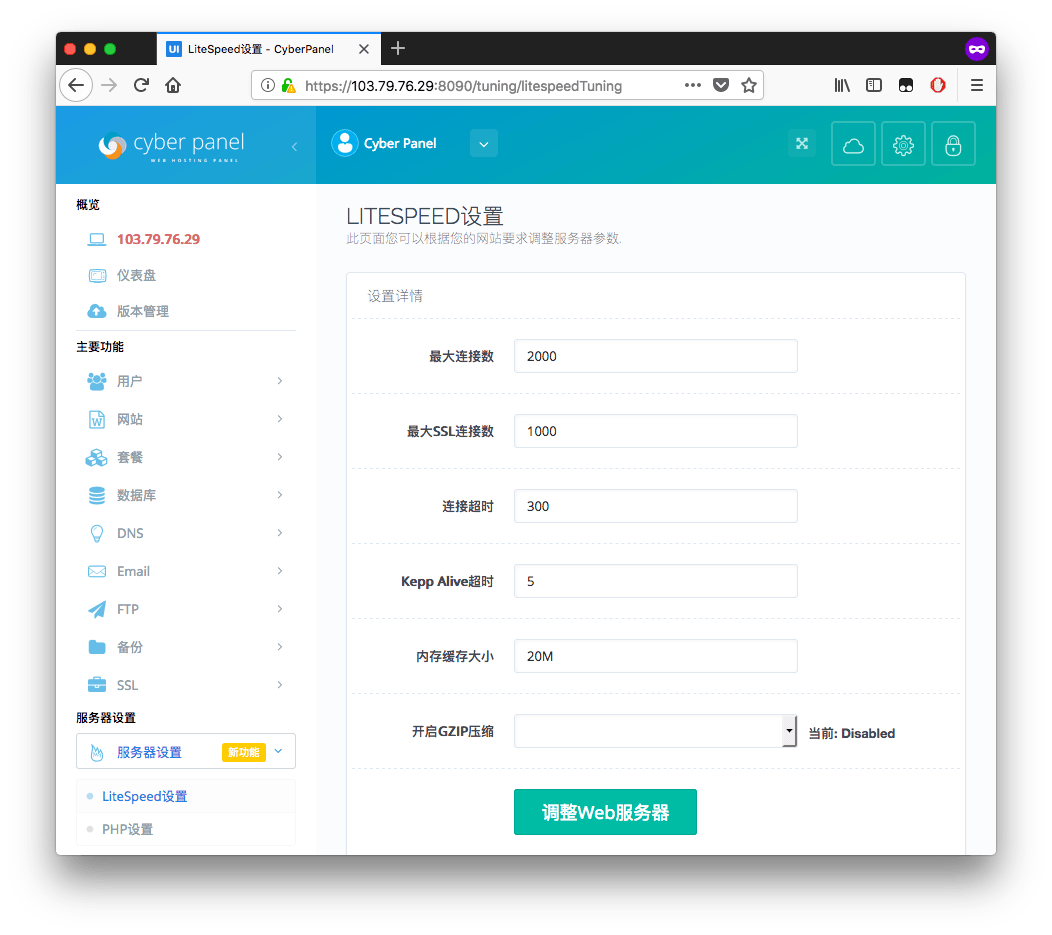Expand the 备份 menu
Viewport: 1052px width, 935px height.
186,647
